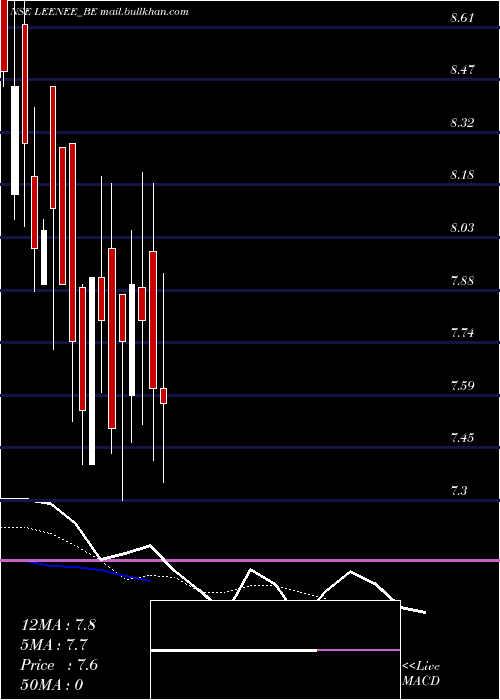Click the '<<Live MACD' label
The height and width of the screenshot is (700, 500).
pos(421,674)
